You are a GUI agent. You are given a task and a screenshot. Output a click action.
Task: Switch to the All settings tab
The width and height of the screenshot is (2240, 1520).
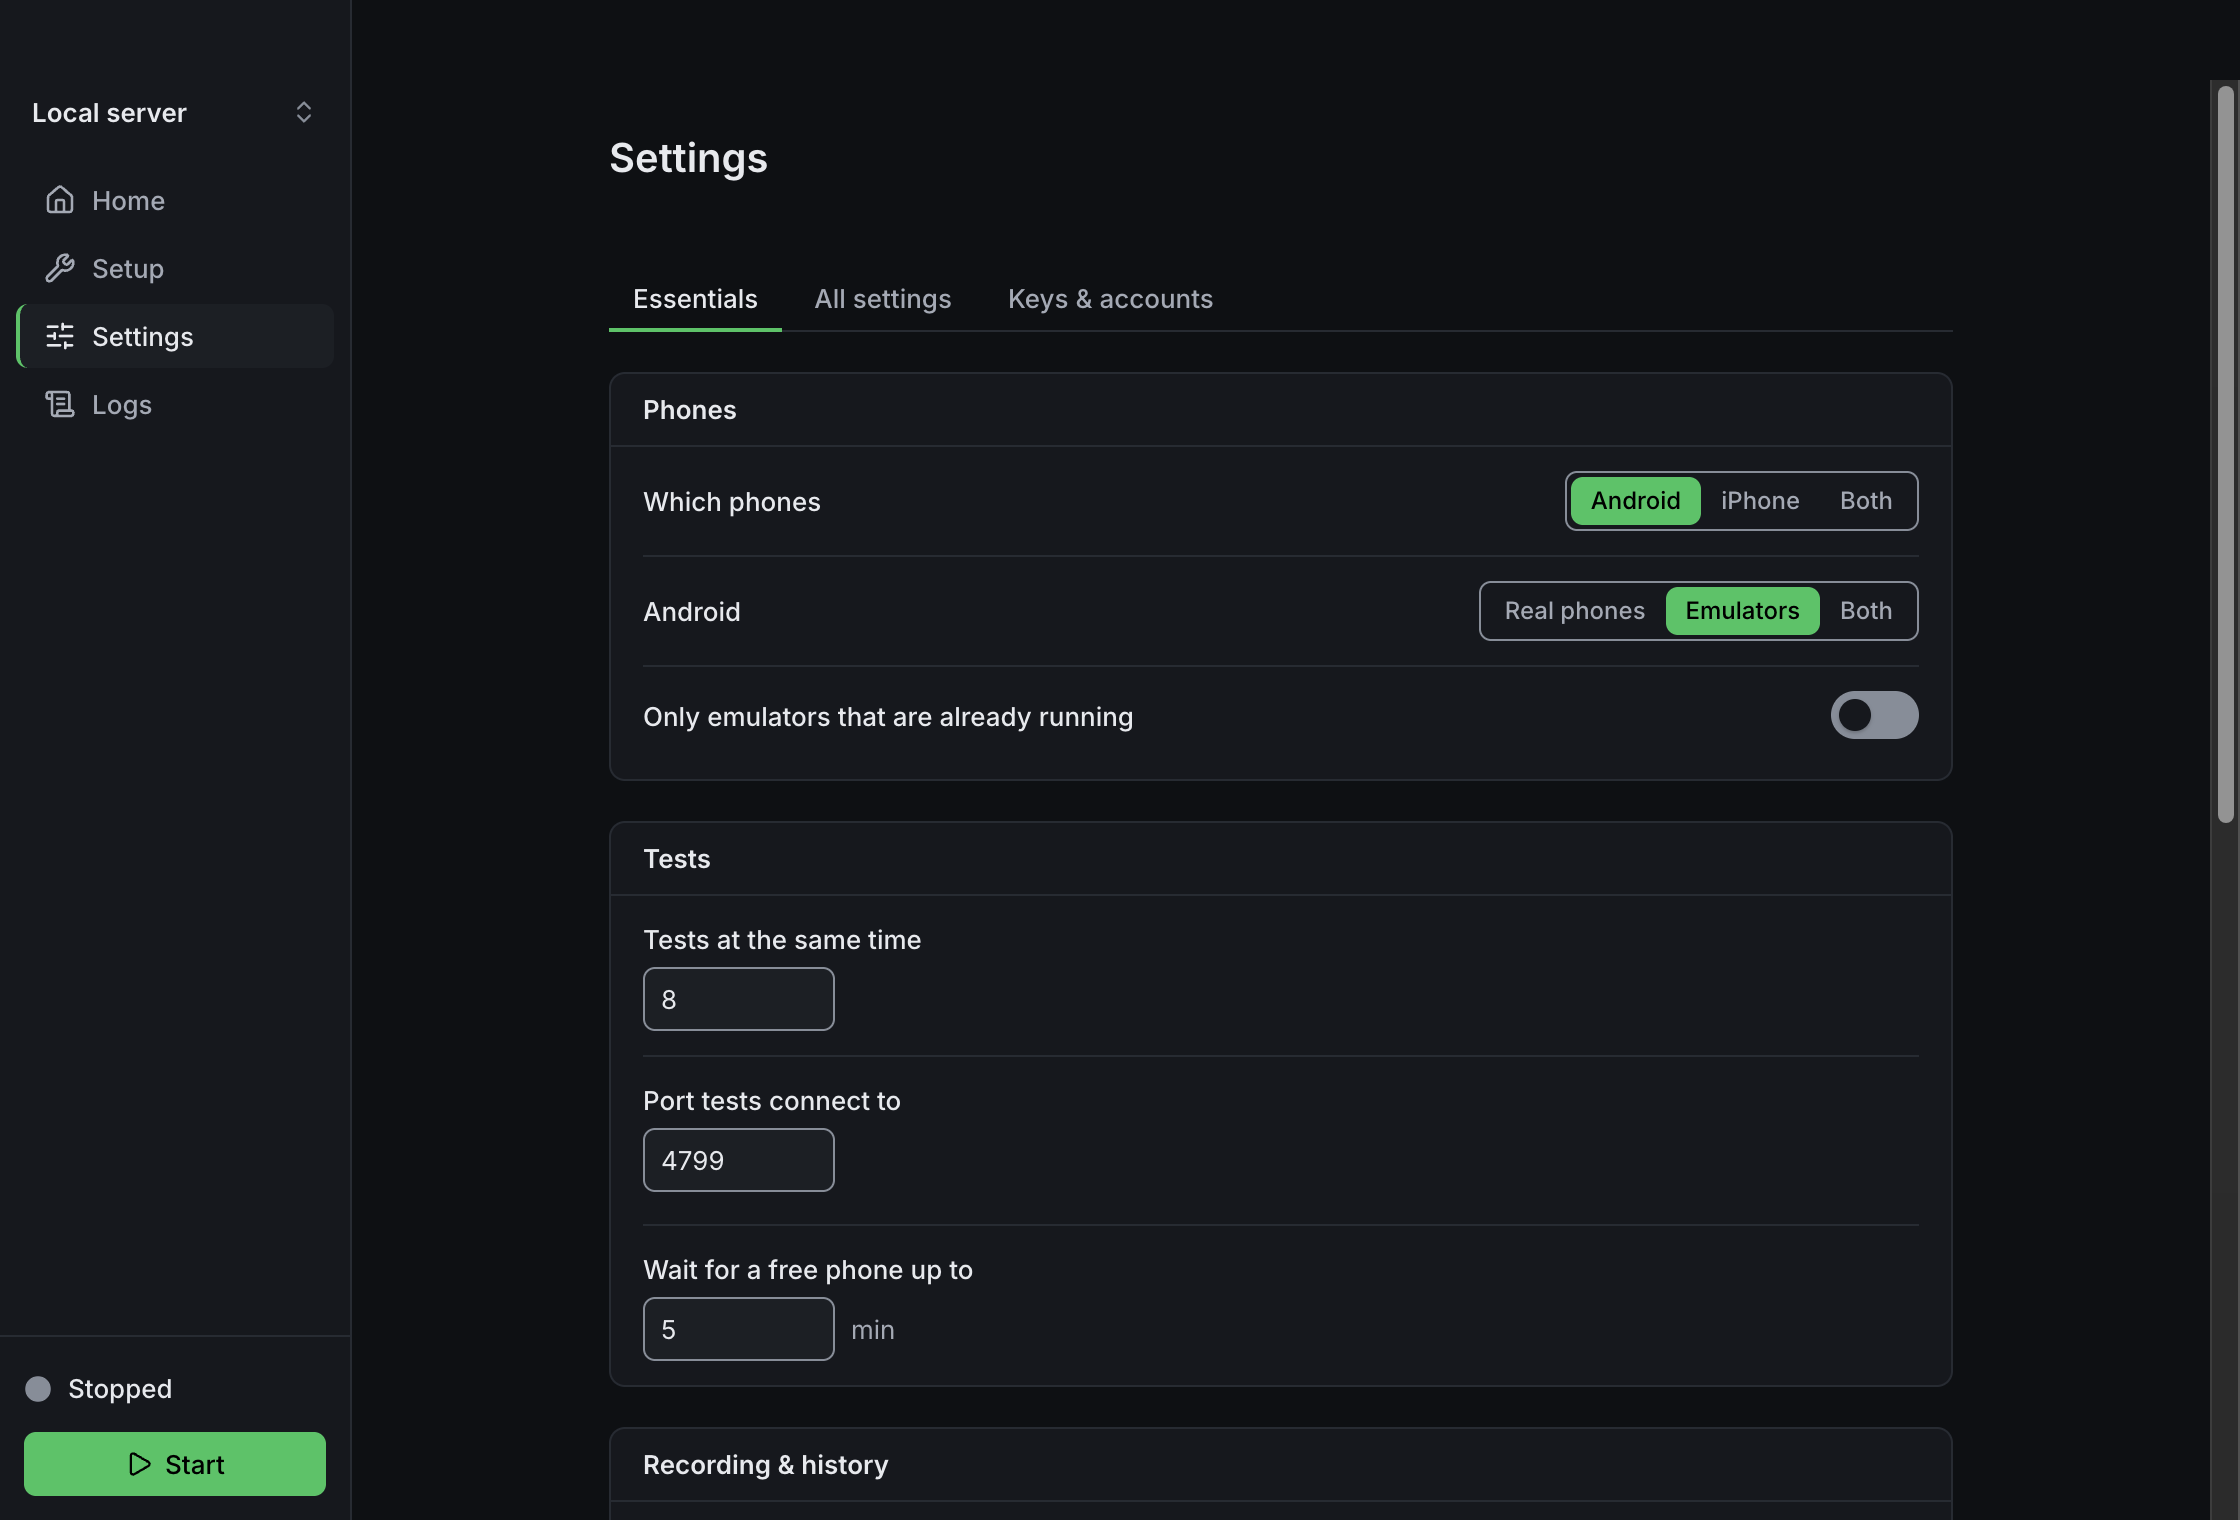click(882, 299)
